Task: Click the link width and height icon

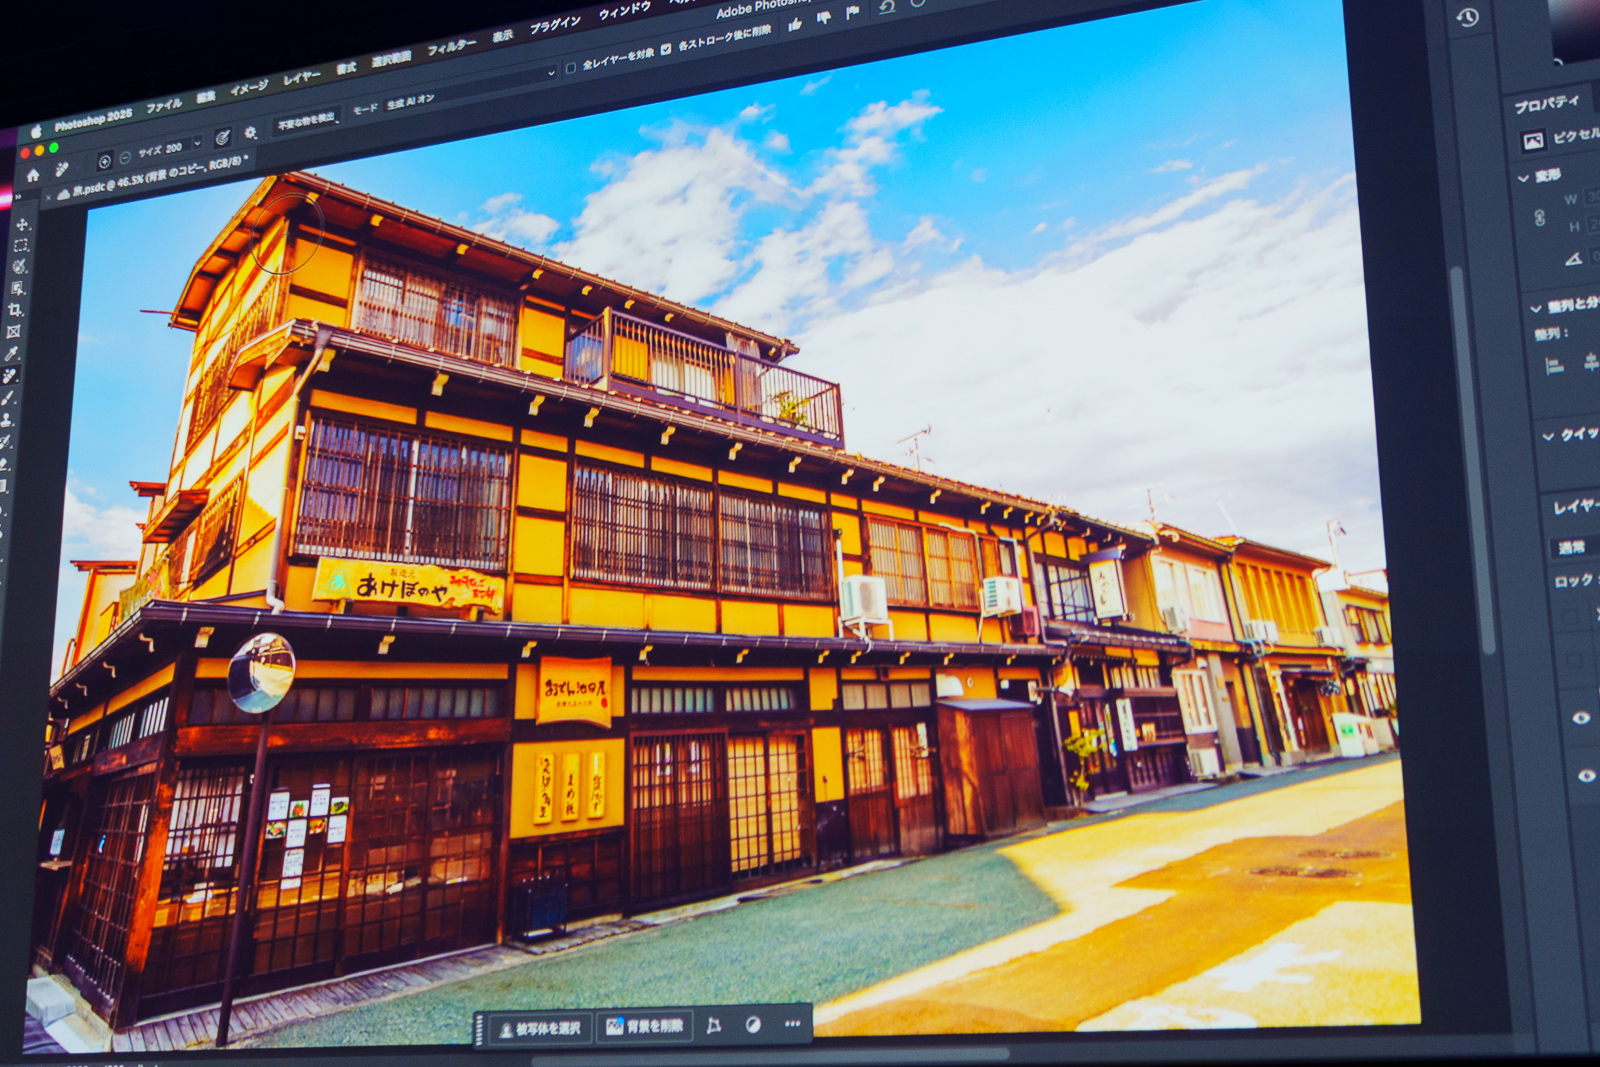Action: [1540, 217]
